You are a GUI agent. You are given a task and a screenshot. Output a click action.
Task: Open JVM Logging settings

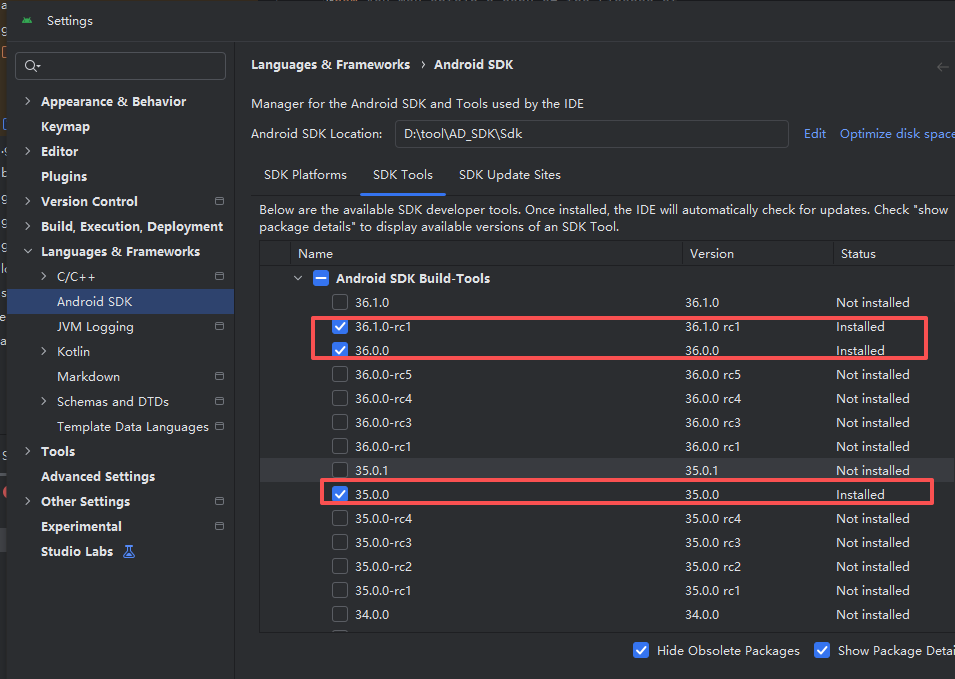tap(95, 326)
